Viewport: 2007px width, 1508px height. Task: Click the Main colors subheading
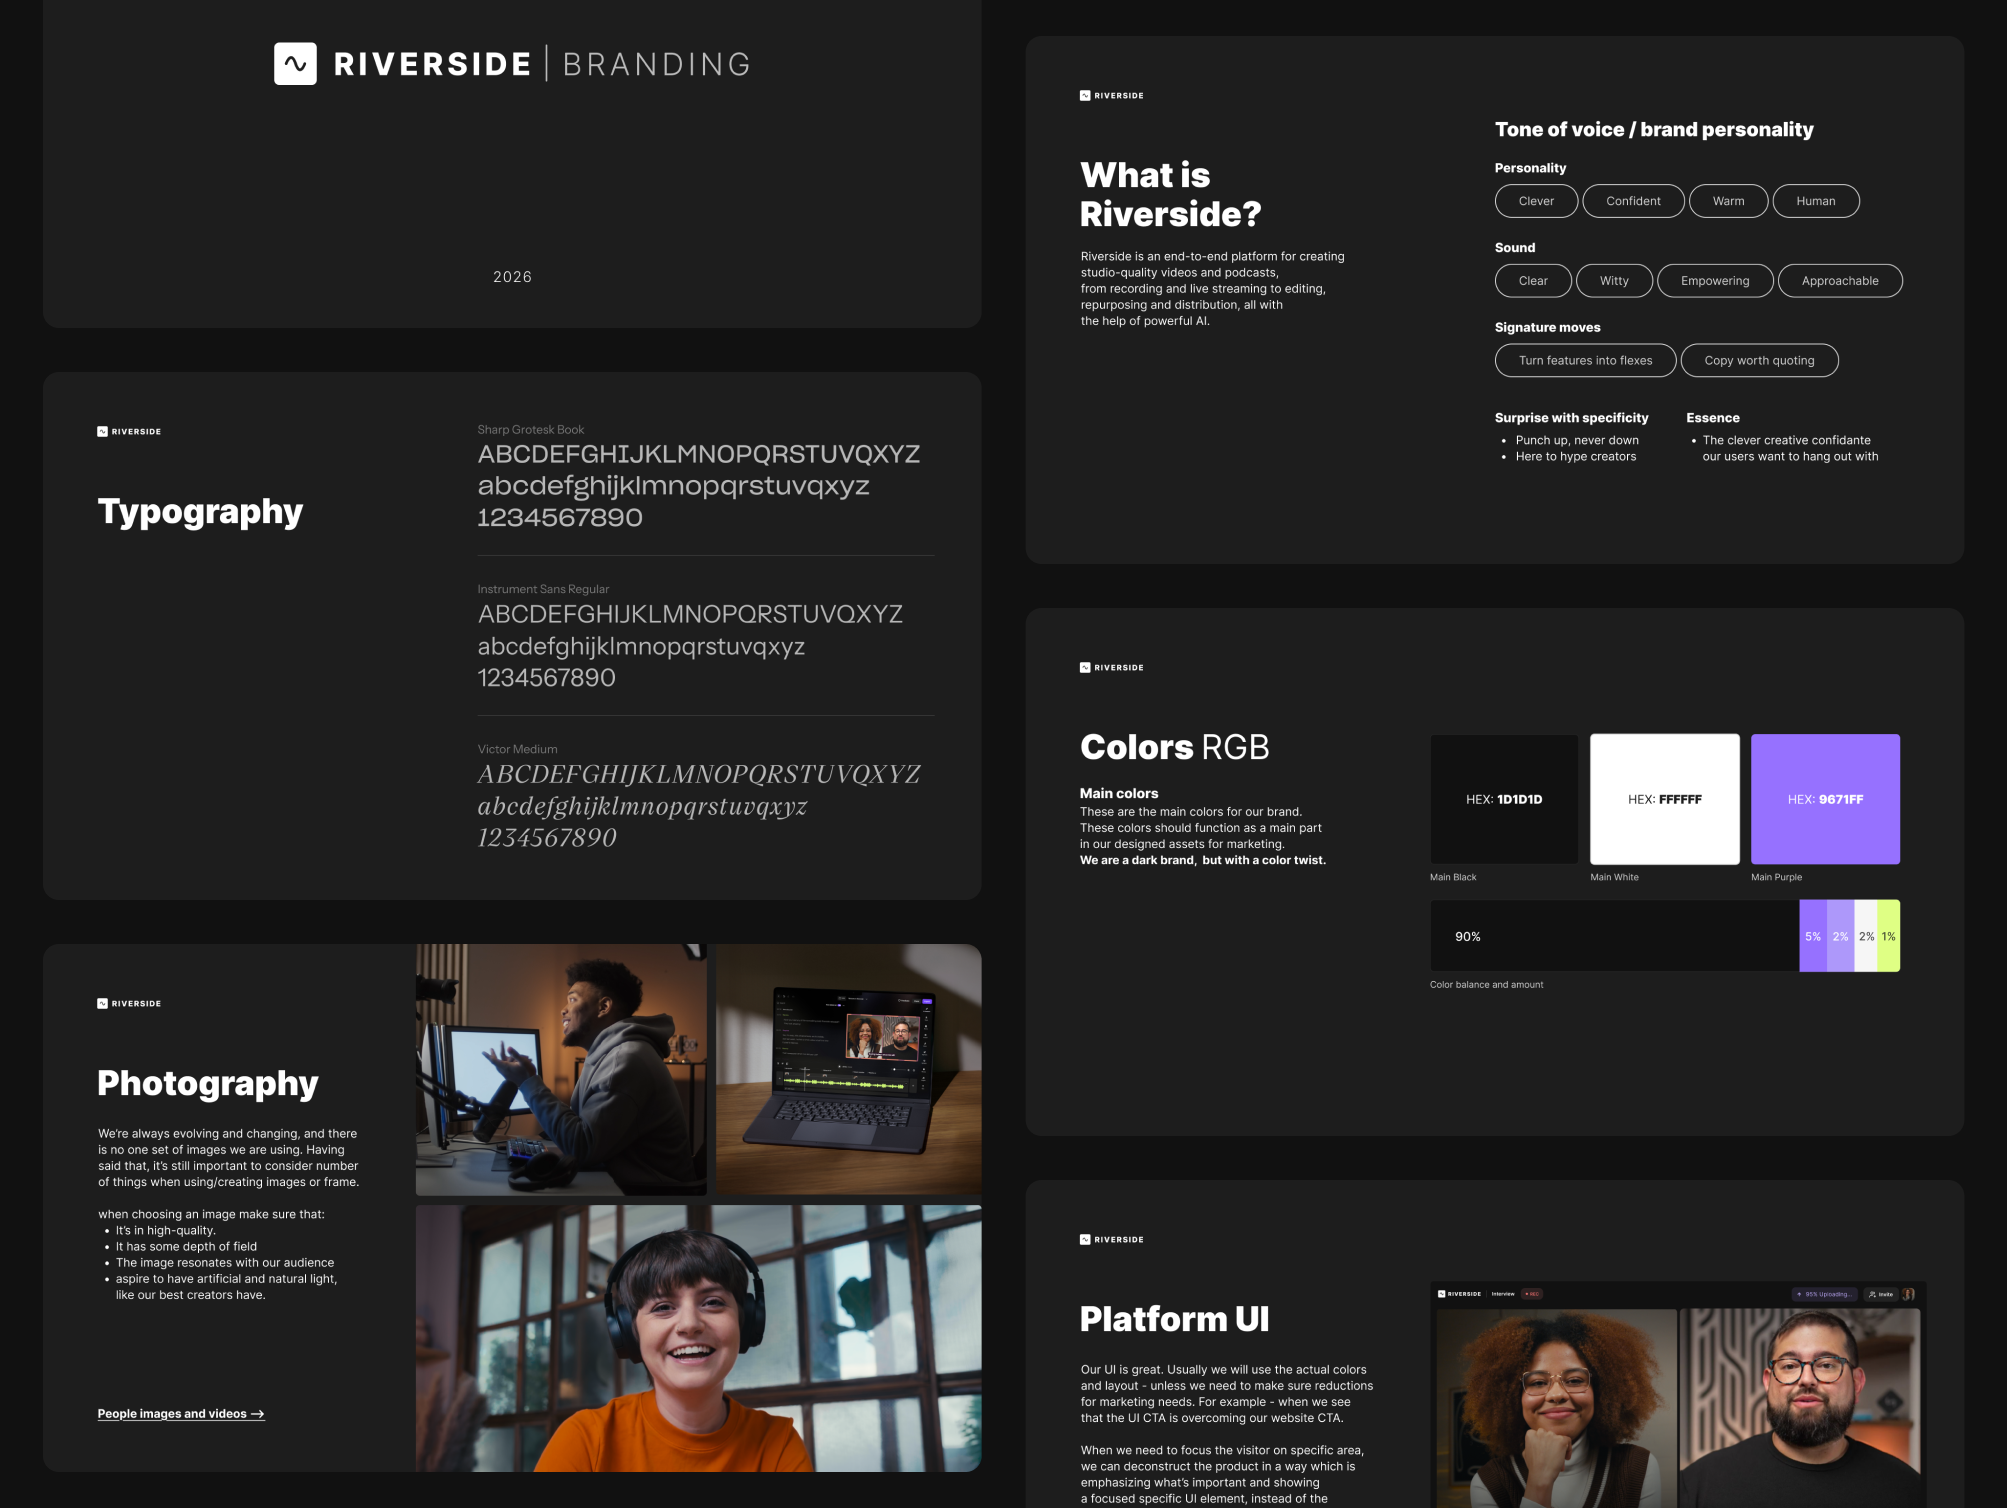pyautogui.click(x=1119, y=794)
